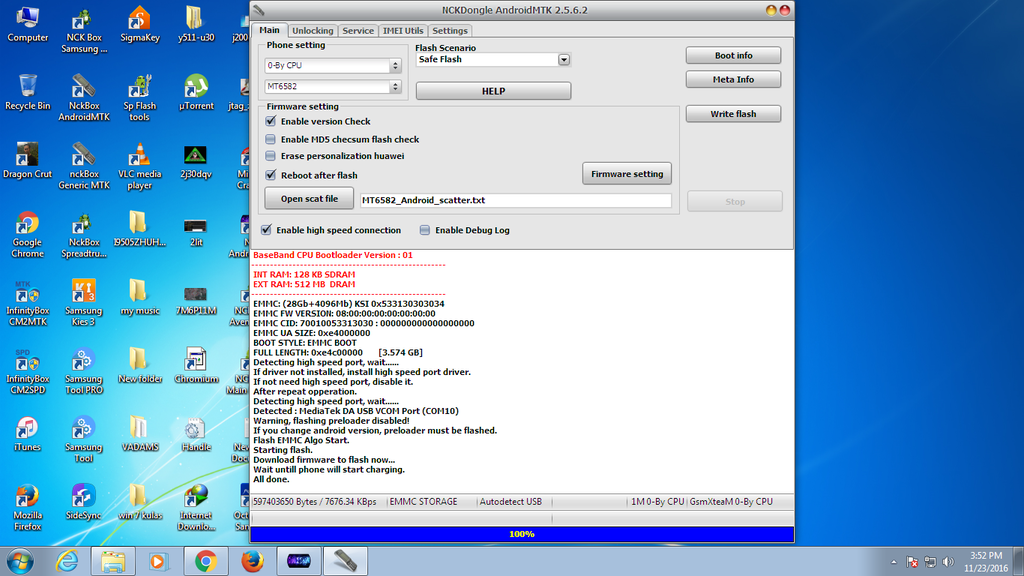Click the Open scat file button
Image resolution: width=1024 pixels, height=576 pixels.
click(x=309, y=199)
